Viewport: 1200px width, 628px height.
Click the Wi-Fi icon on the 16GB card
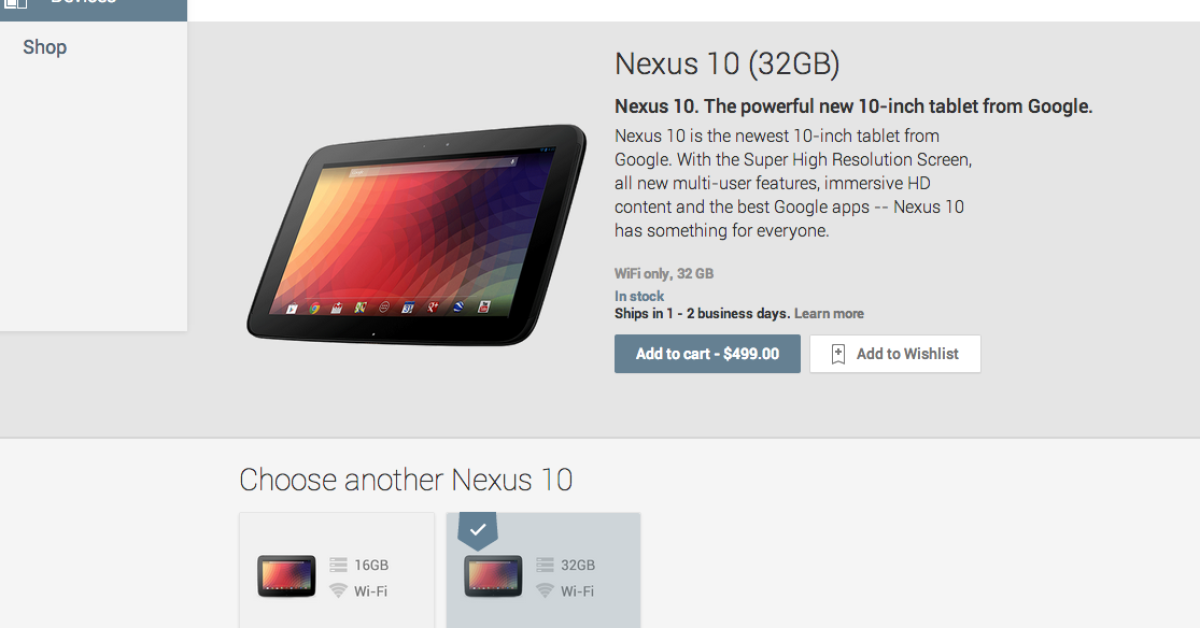pyautogui.click(x=338, y=590)
